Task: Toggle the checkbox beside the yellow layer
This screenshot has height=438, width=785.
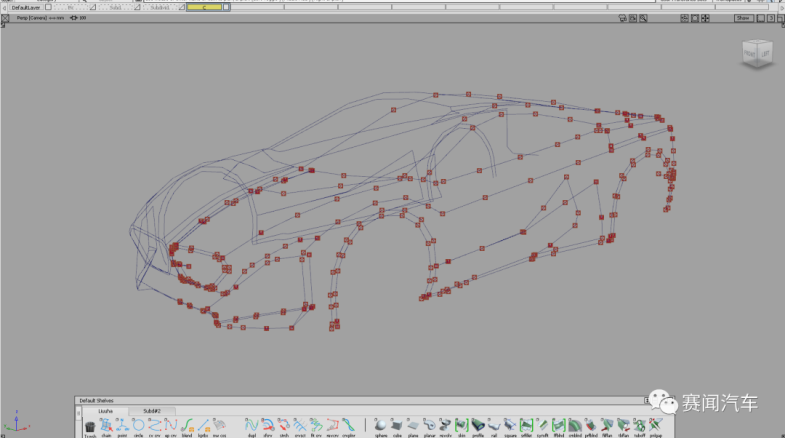Action: click(x=226, y=7)
